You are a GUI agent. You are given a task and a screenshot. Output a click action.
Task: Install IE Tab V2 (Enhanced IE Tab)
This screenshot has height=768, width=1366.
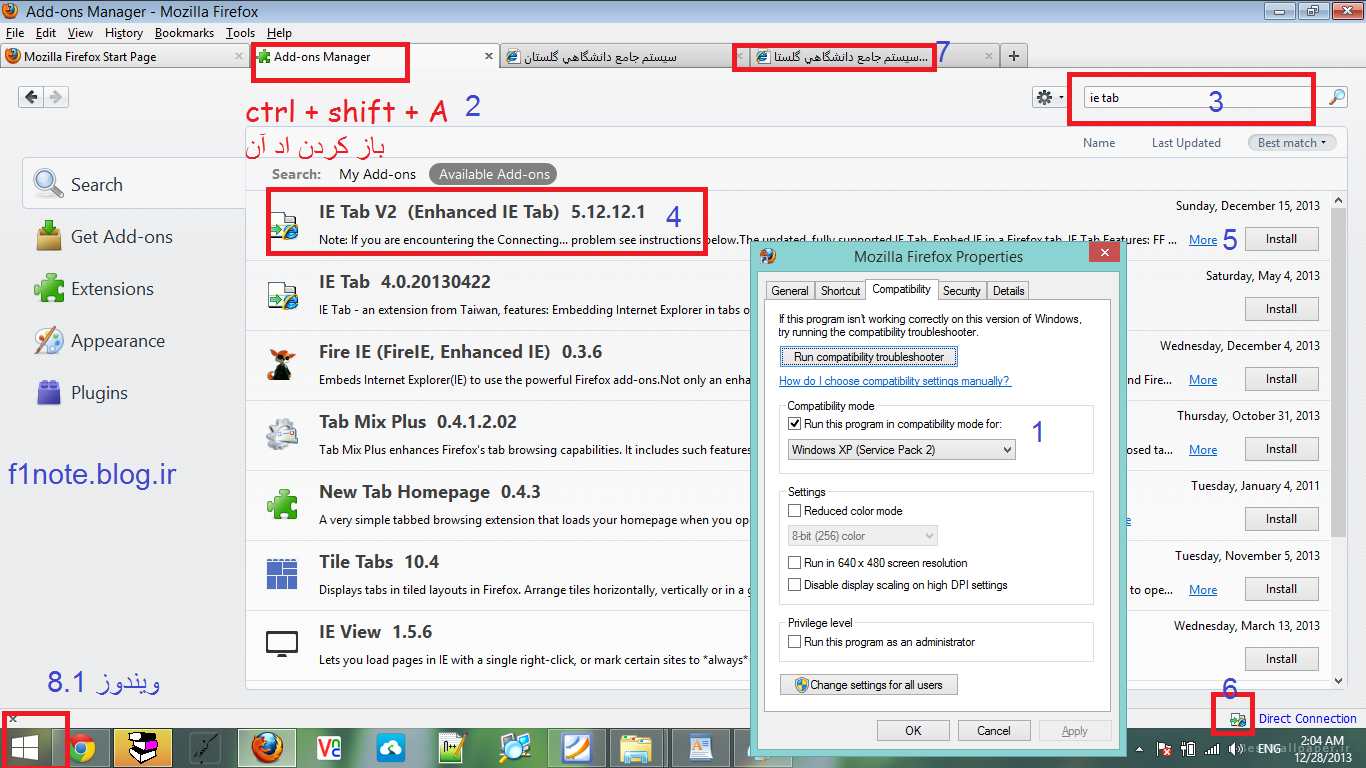[x=1281, y=239]
